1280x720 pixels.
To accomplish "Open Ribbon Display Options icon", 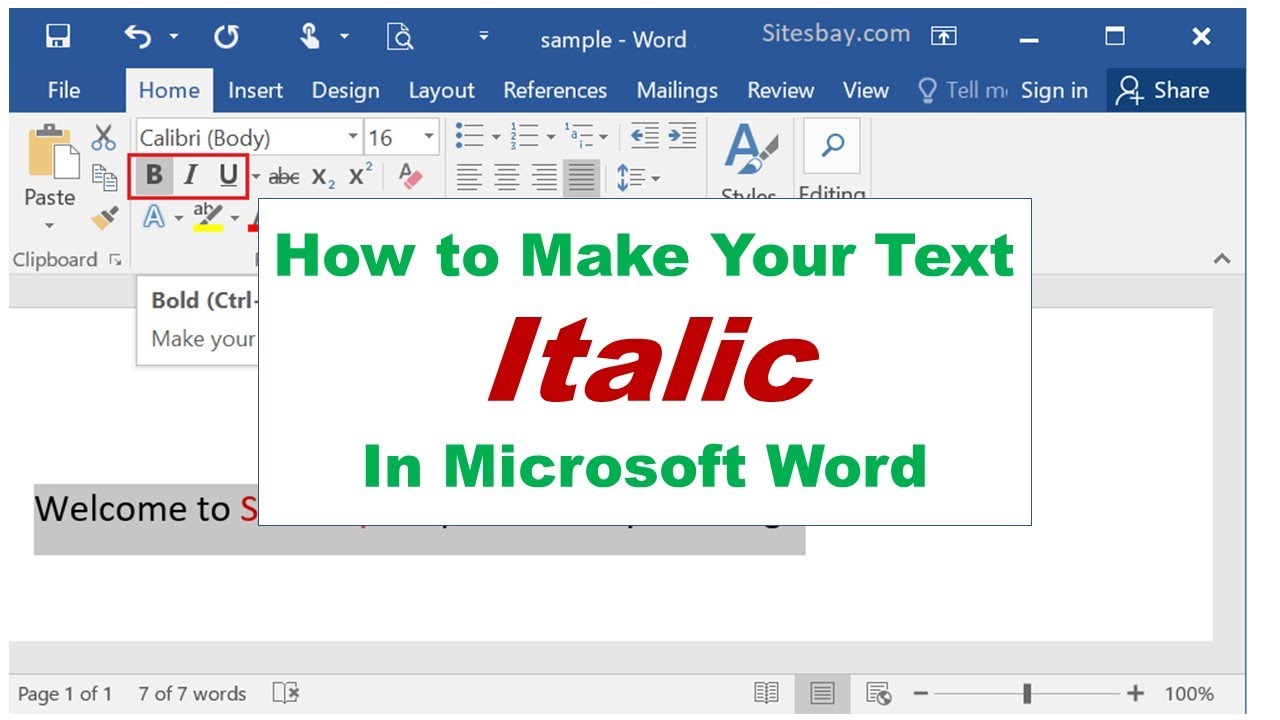I will (944, 36).
